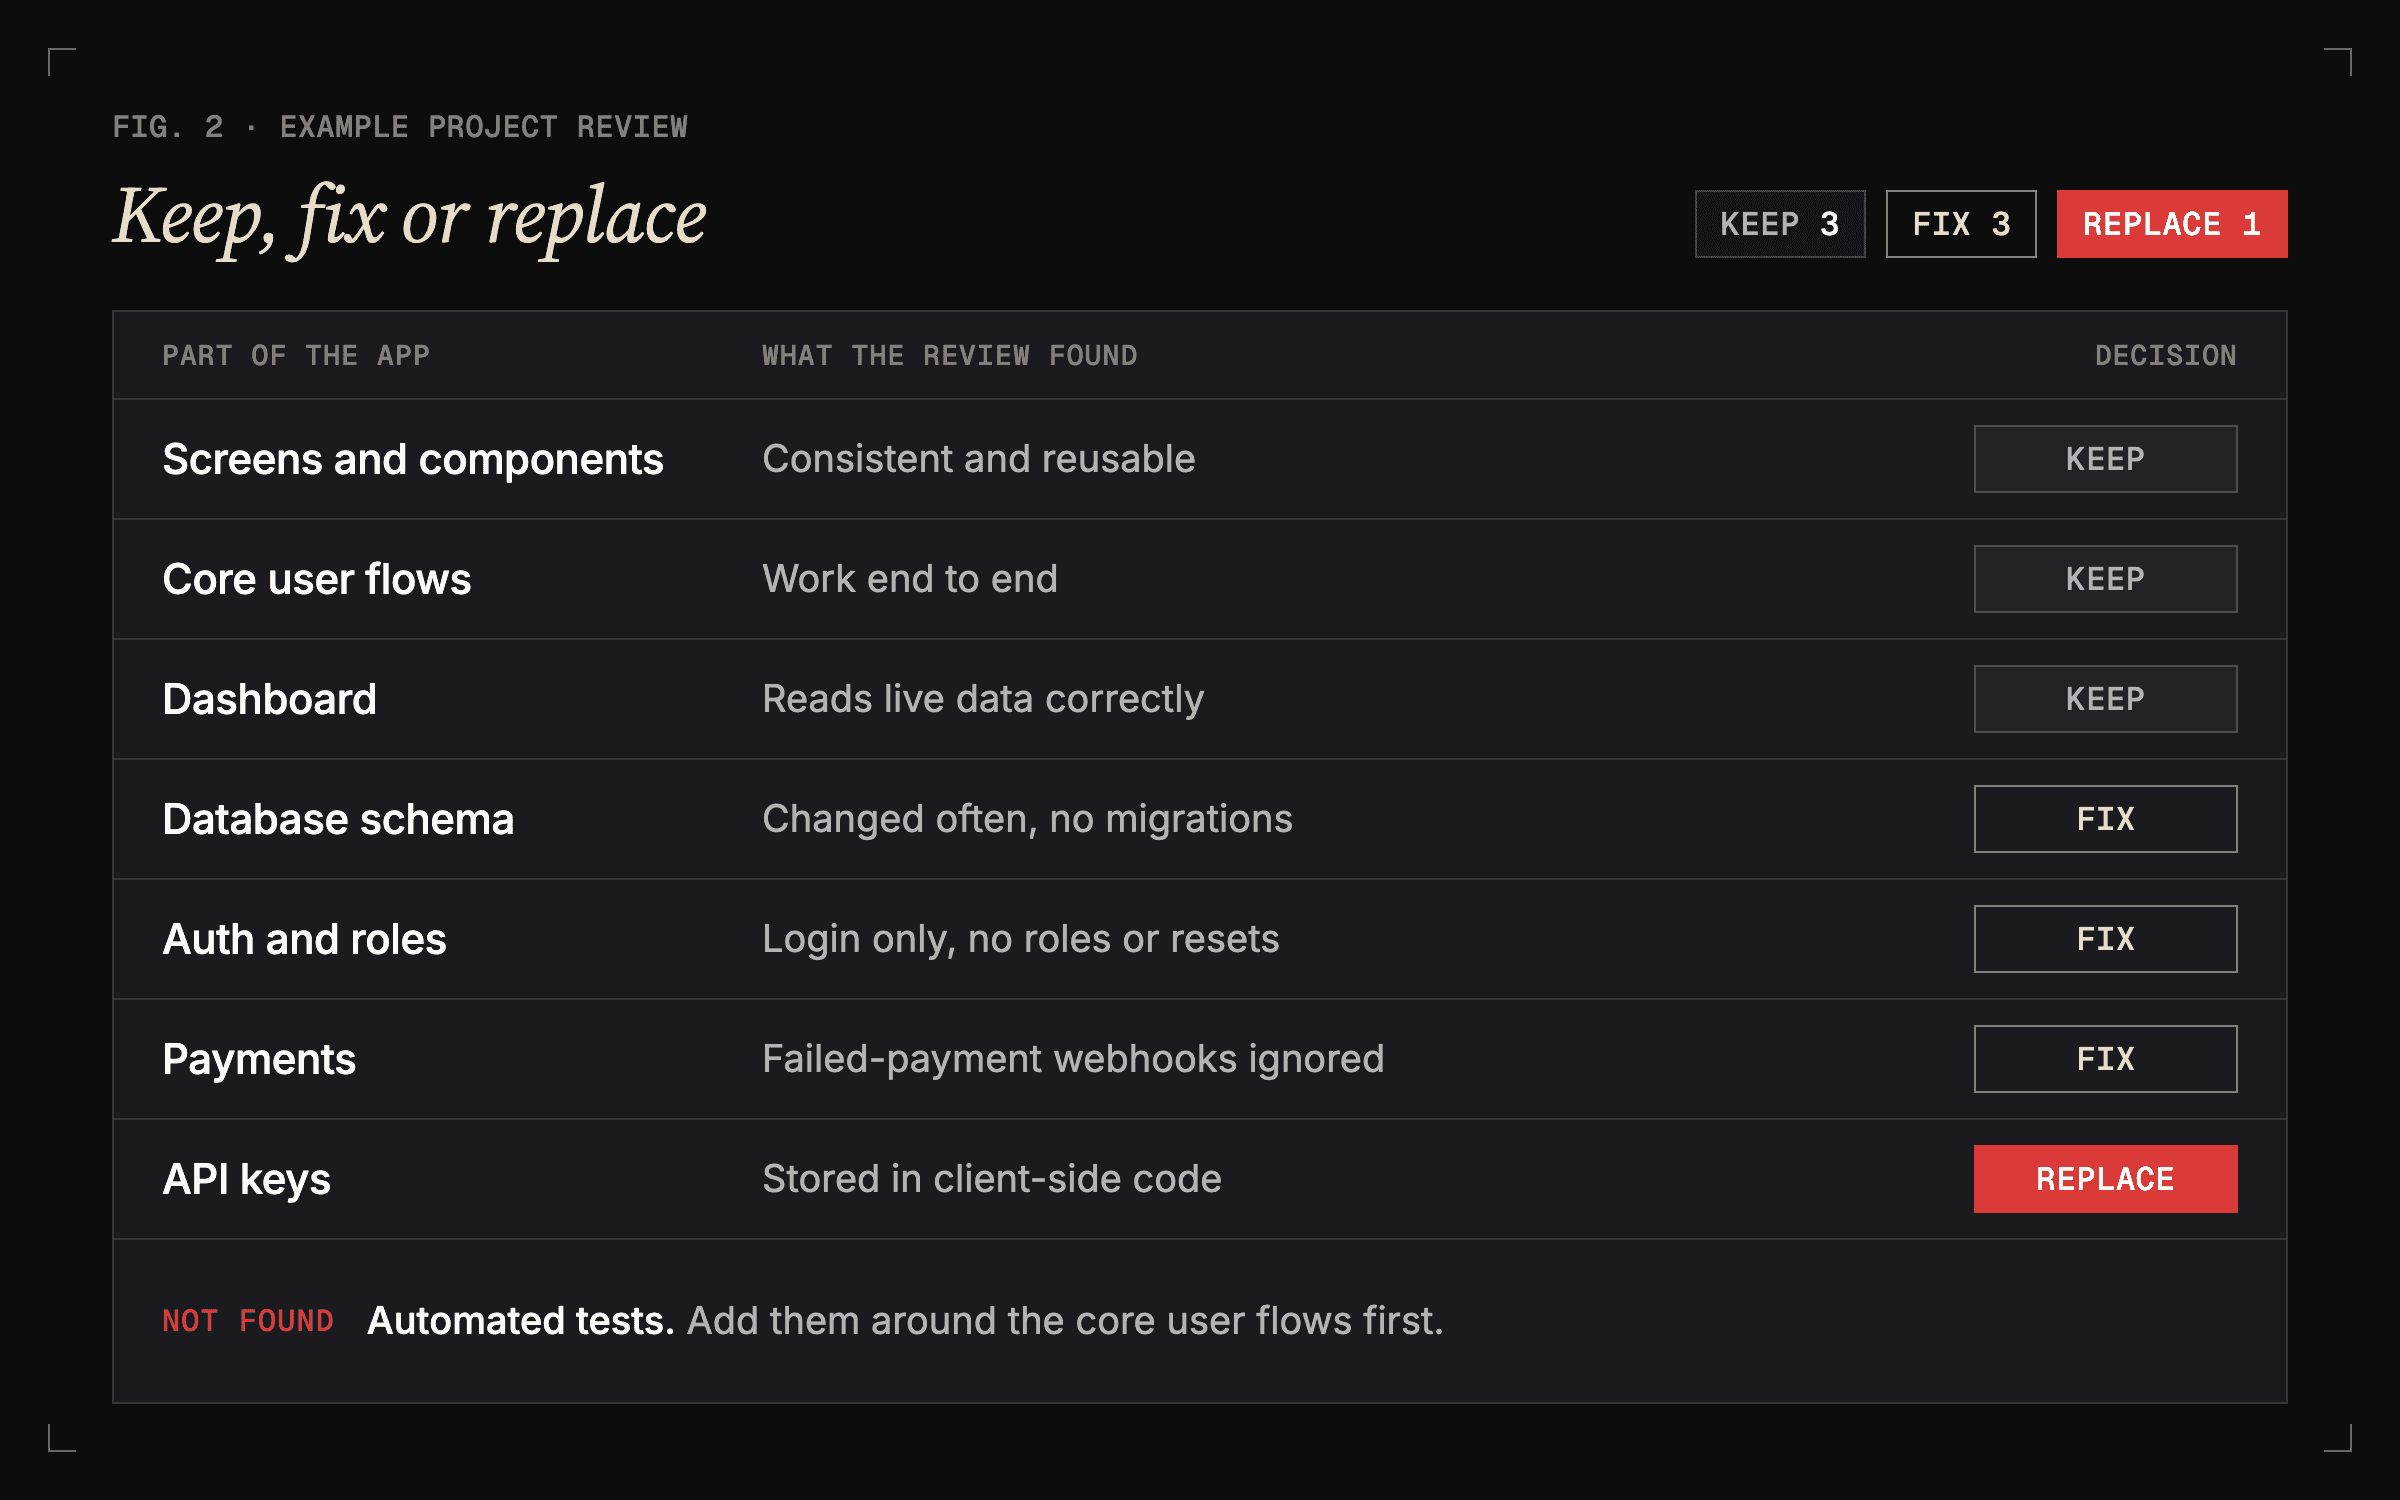Click the 'Dashboard' row title
Image resolution: width=2400 pixels, height=1500 pixels.
coord(269,699)
